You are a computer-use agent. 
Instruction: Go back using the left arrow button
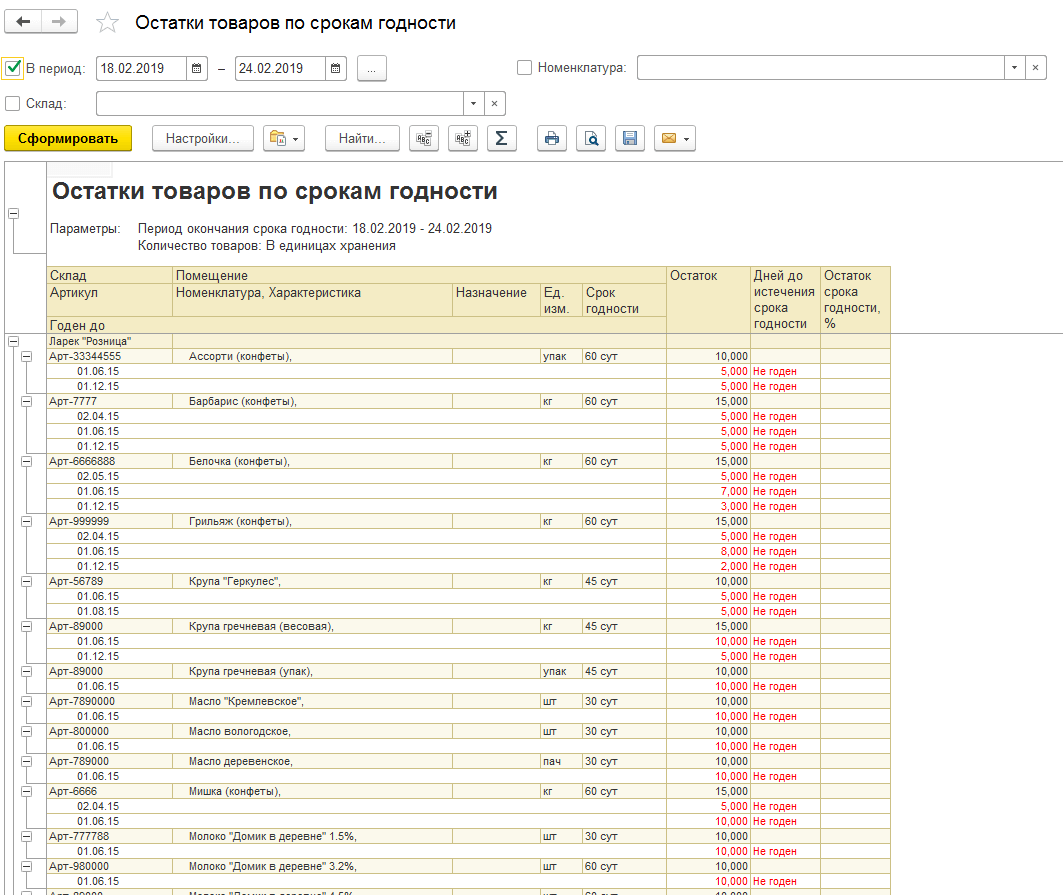pos(23,22)
